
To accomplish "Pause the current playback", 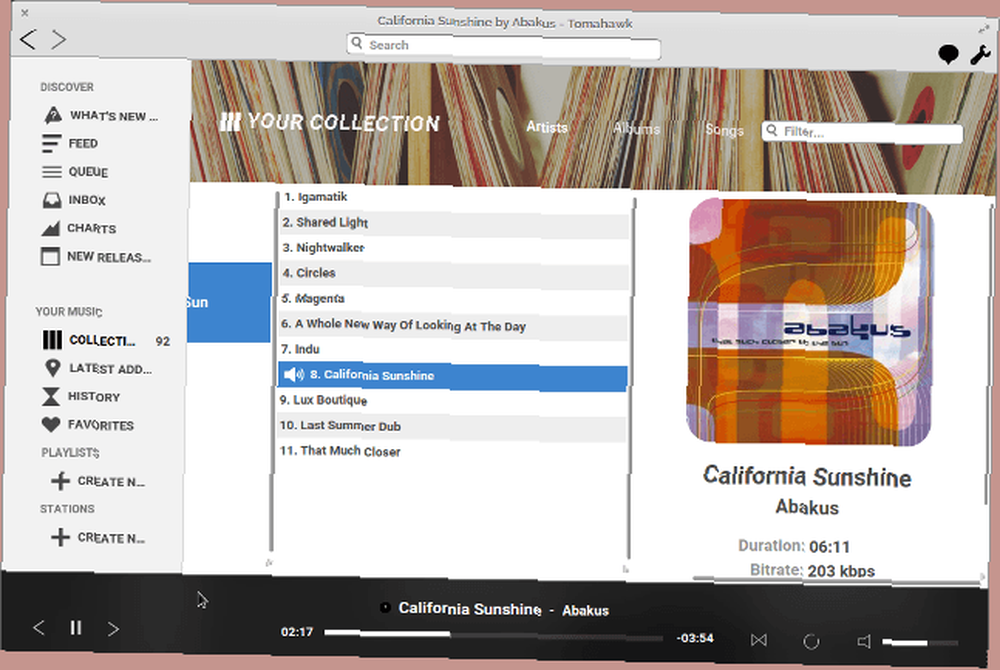I will point(76,628).
